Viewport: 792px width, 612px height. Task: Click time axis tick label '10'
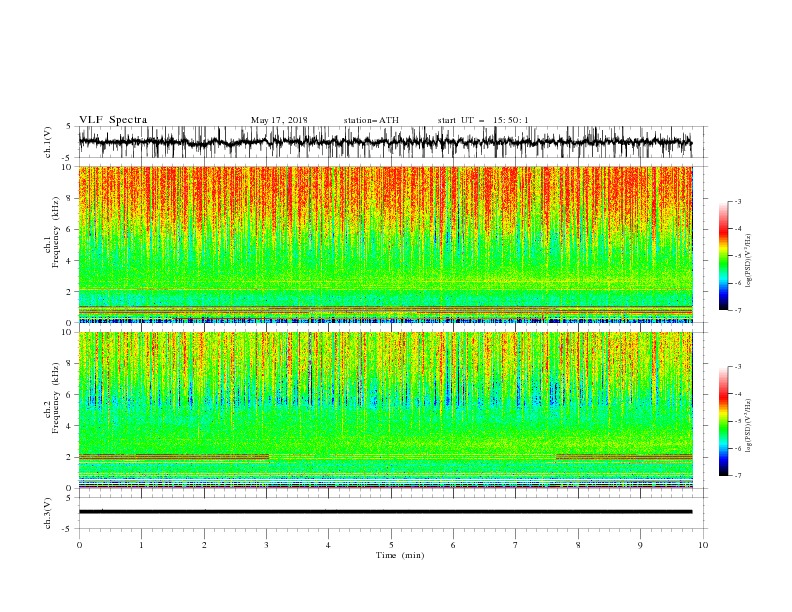pyautogui.click(x=703, y=545)
